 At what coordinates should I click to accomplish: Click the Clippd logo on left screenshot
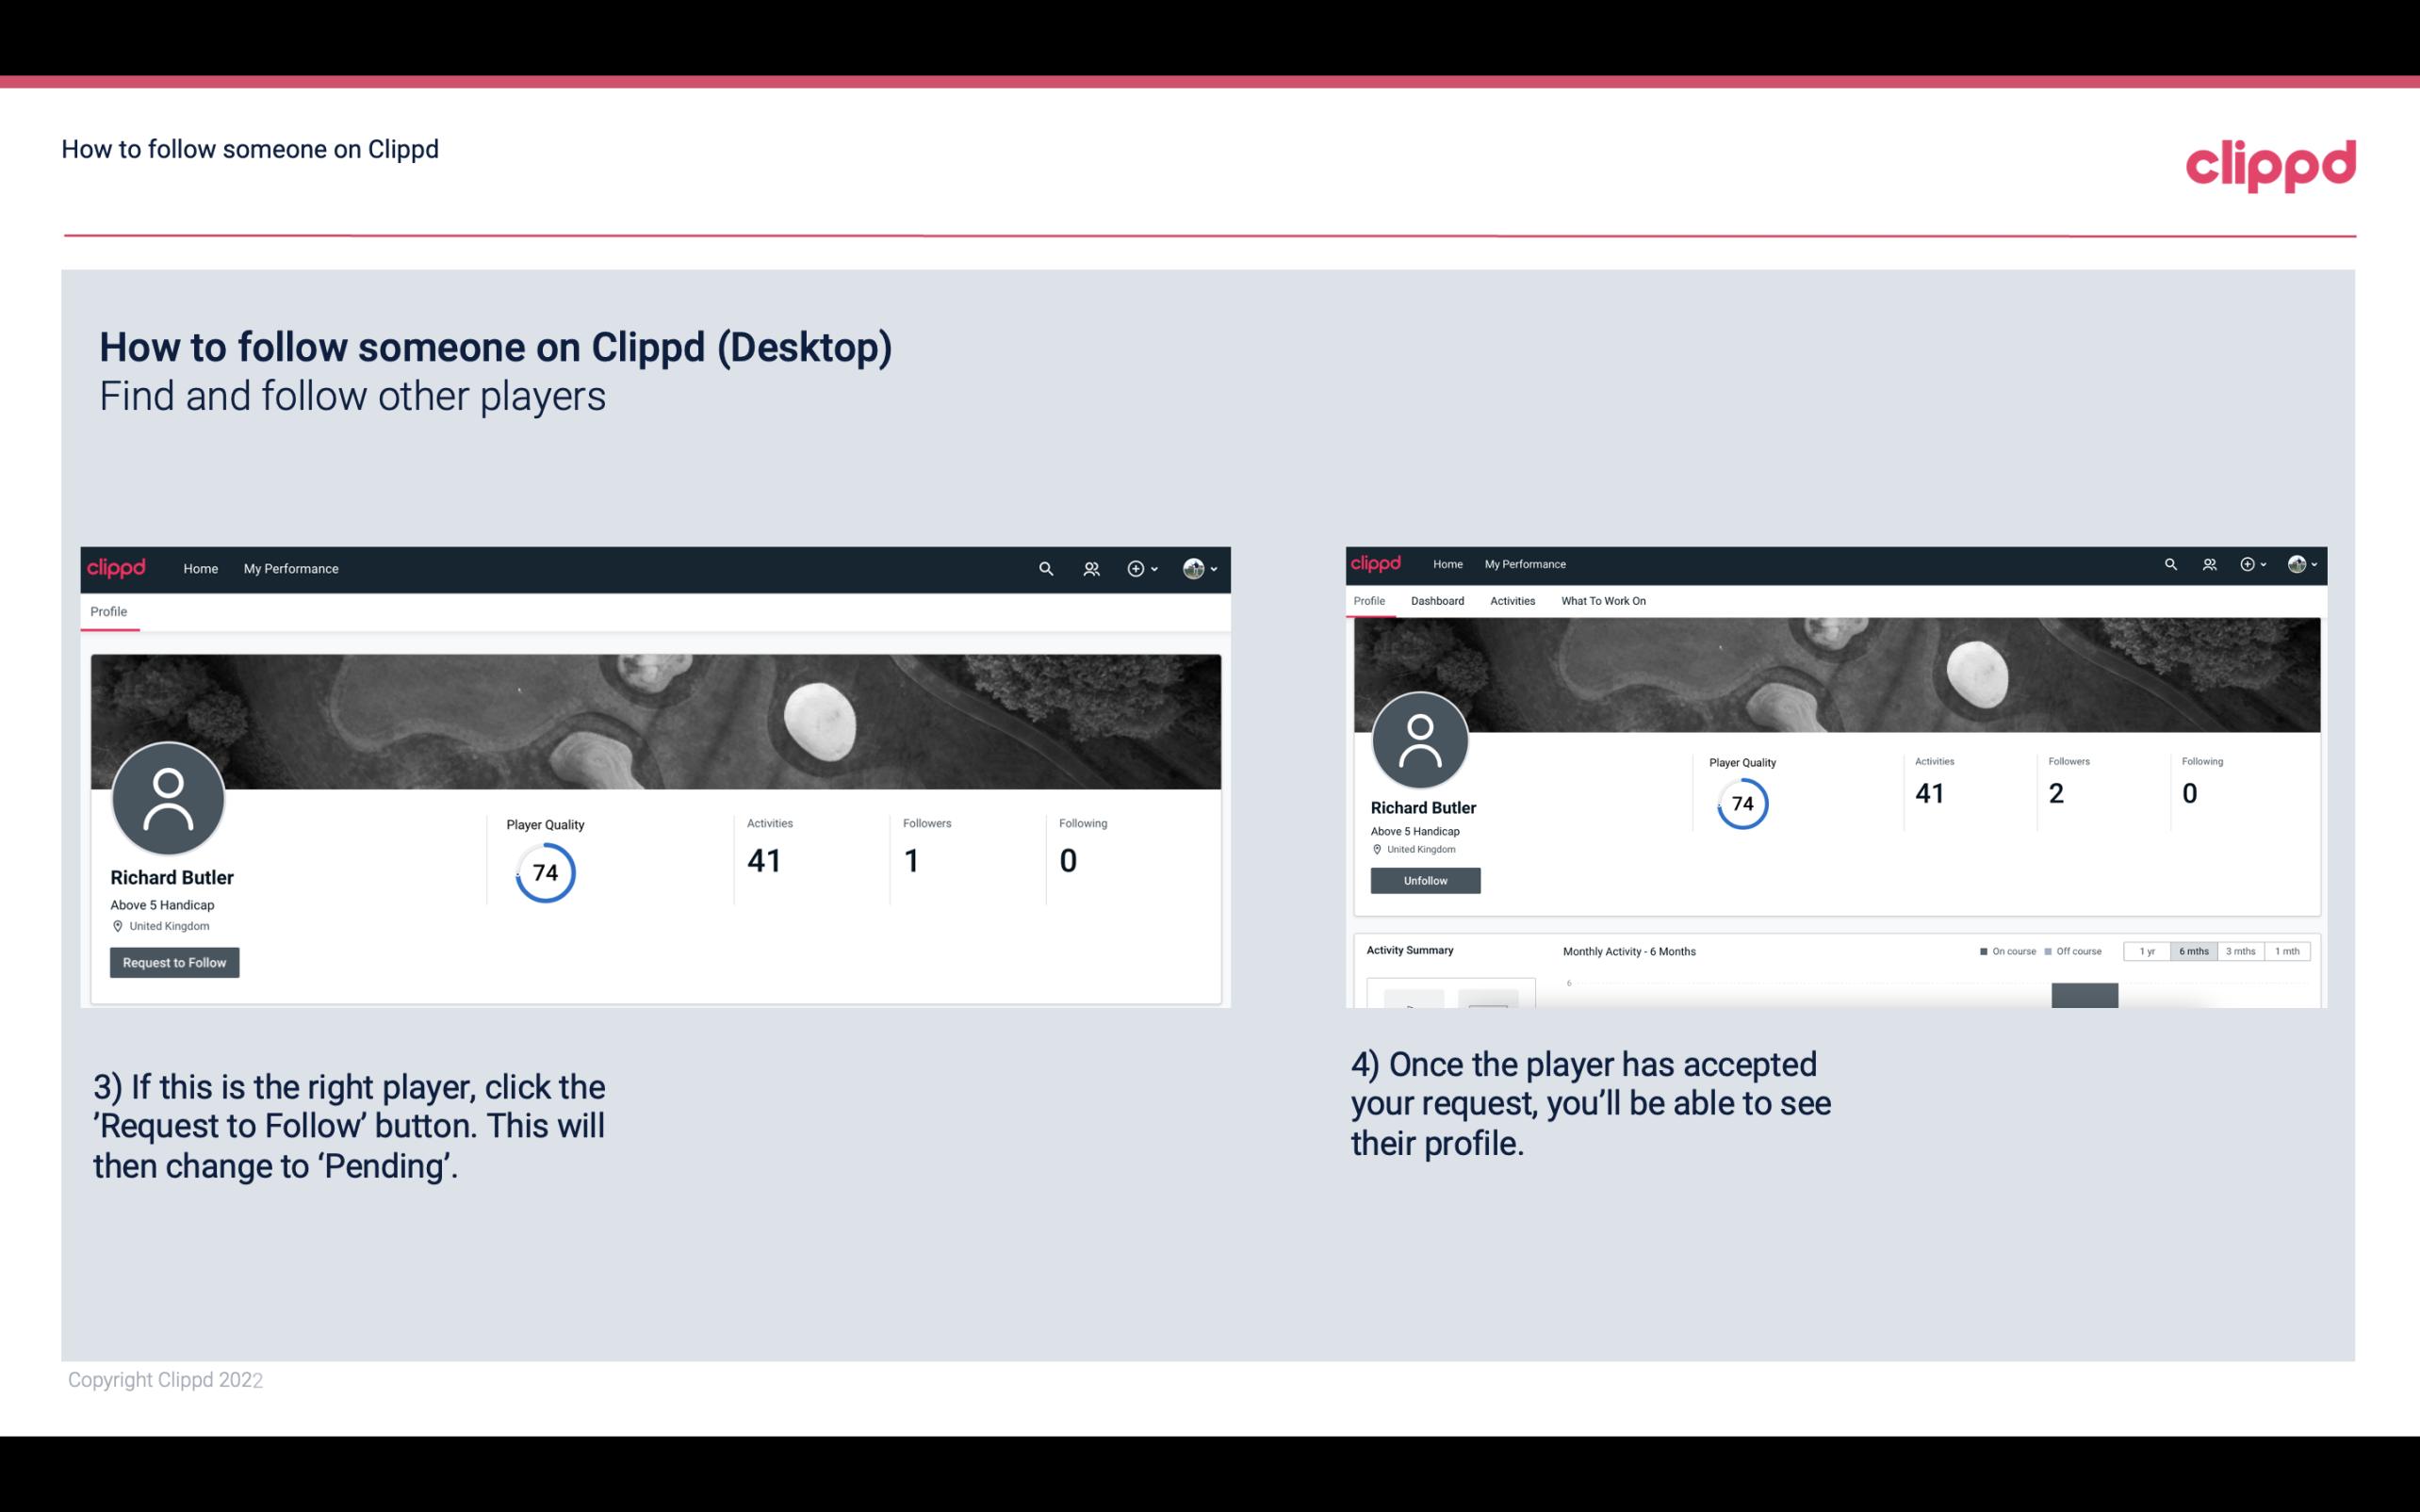tap(115, 568)
